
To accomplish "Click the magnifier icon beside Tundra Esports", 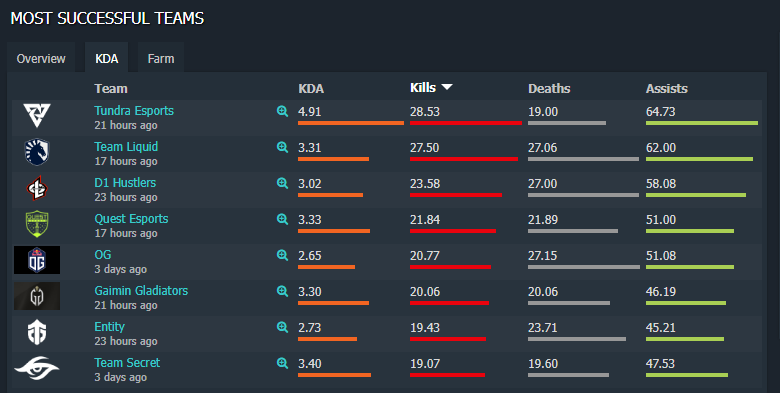I will coord(283,111).
